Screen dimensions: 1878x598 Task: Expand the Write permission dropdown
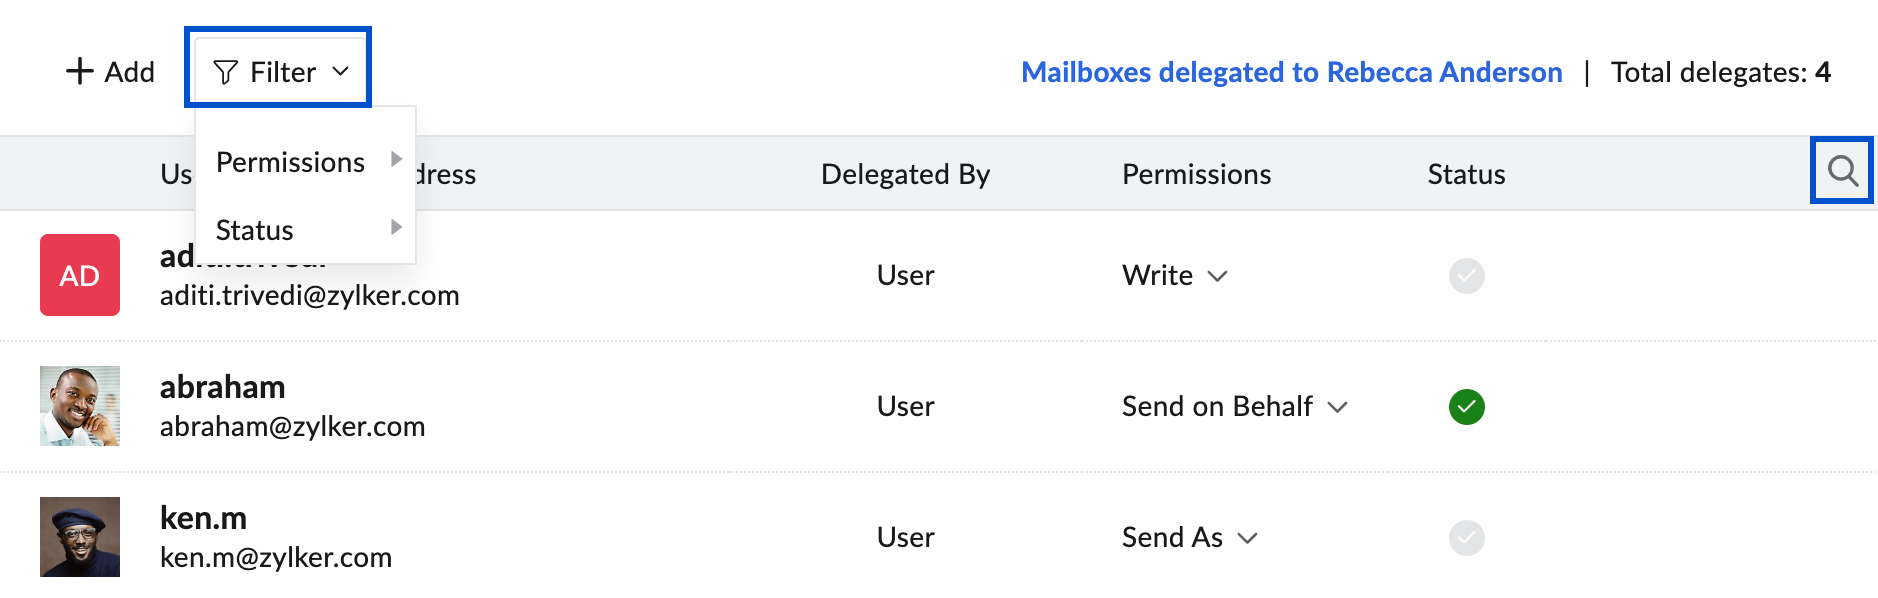[x=1217, y=276]
